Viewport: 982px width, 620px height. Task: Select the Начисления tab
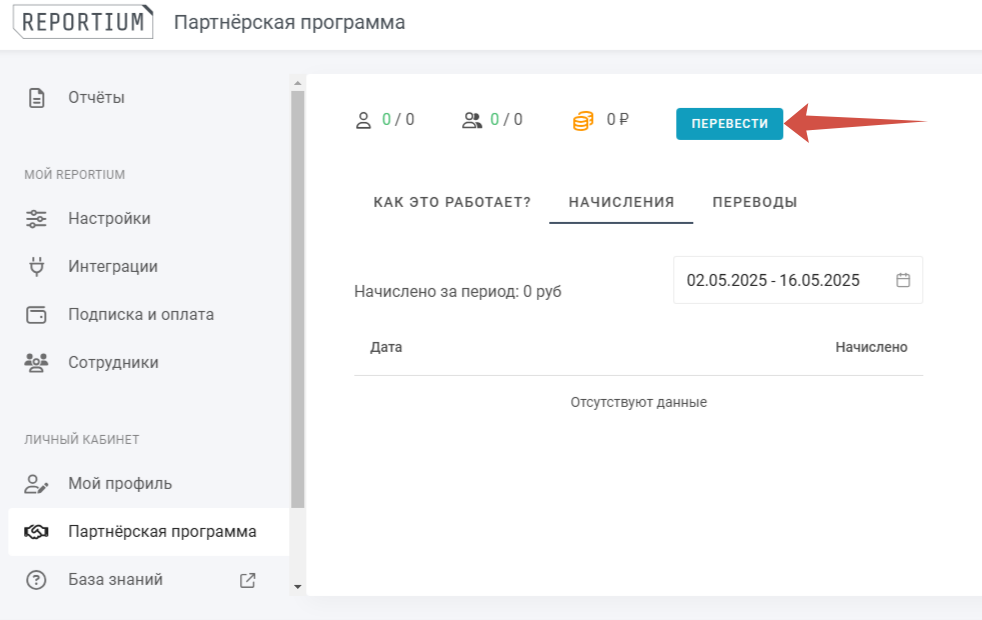tap(621, 202)
